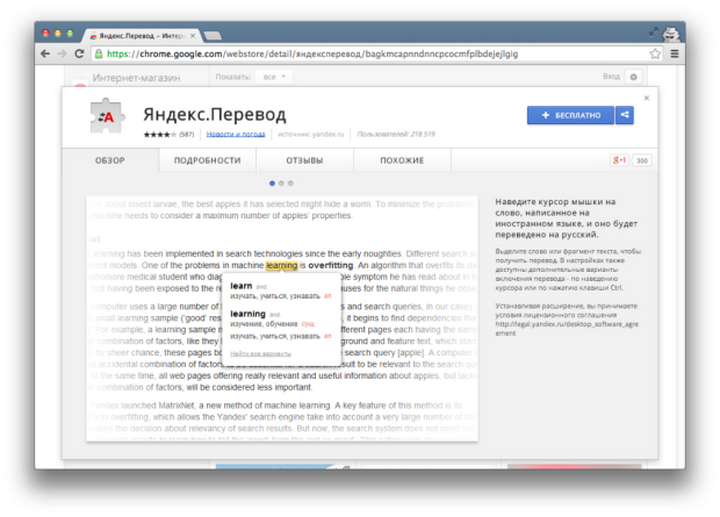This screenshot has width=720, height=517.
Task: Open Интернет-магазин store heading
Action: (136, 78)
